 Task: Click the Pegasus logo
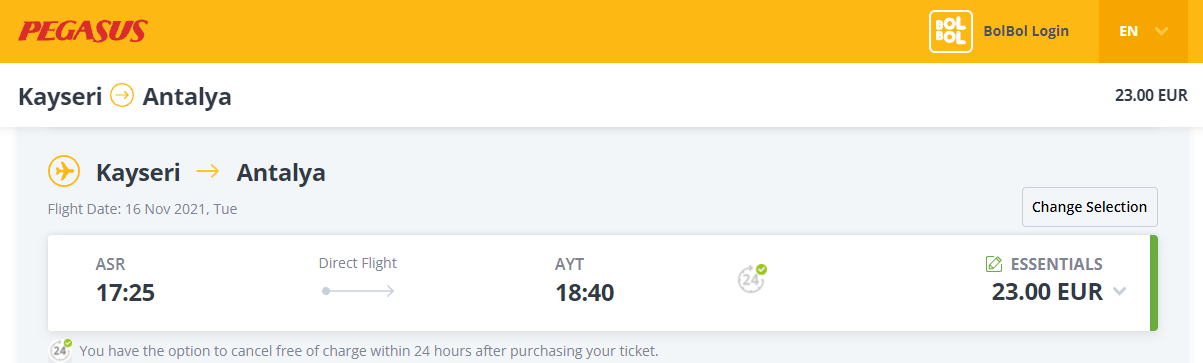pos(82,32)
